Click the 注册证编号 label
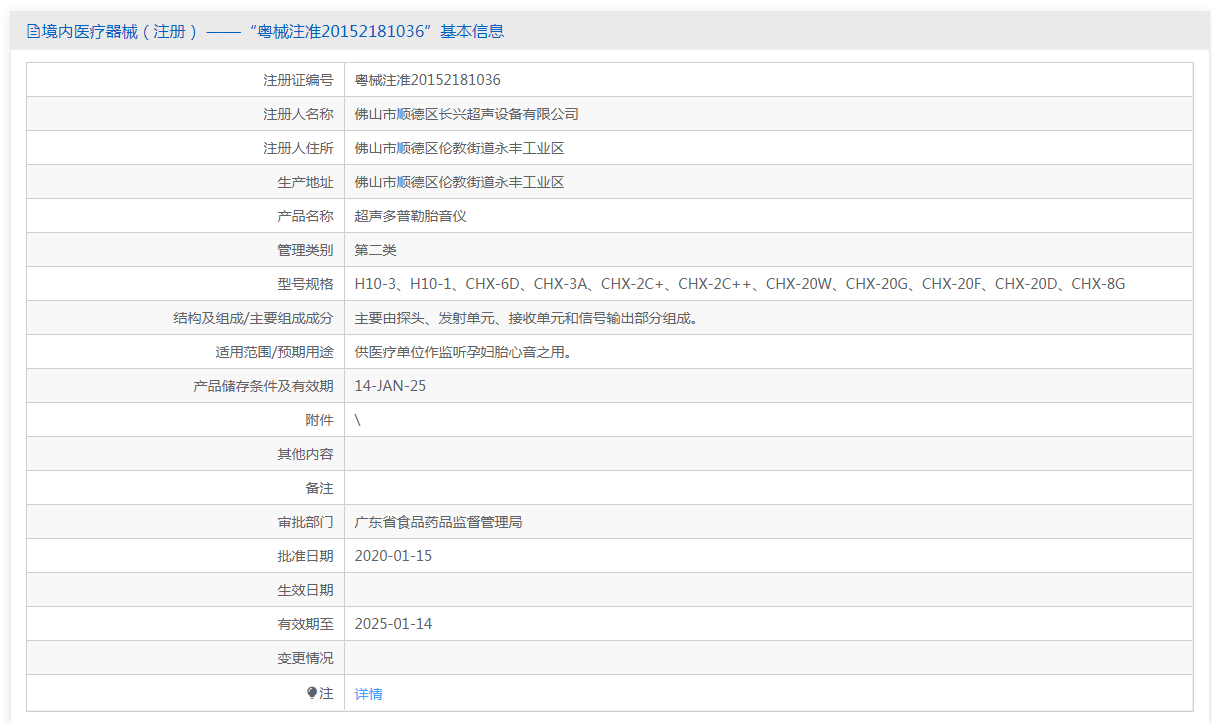1212x723 pixels. pyautogui.click(x=298, y=80)
